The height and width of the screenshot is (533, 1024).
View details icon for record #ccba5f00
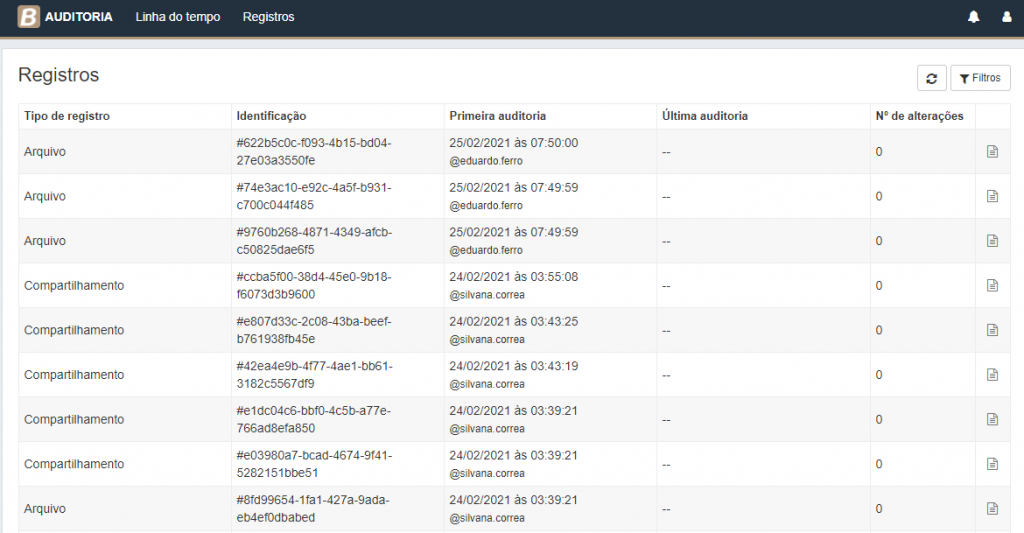point(992,286)
